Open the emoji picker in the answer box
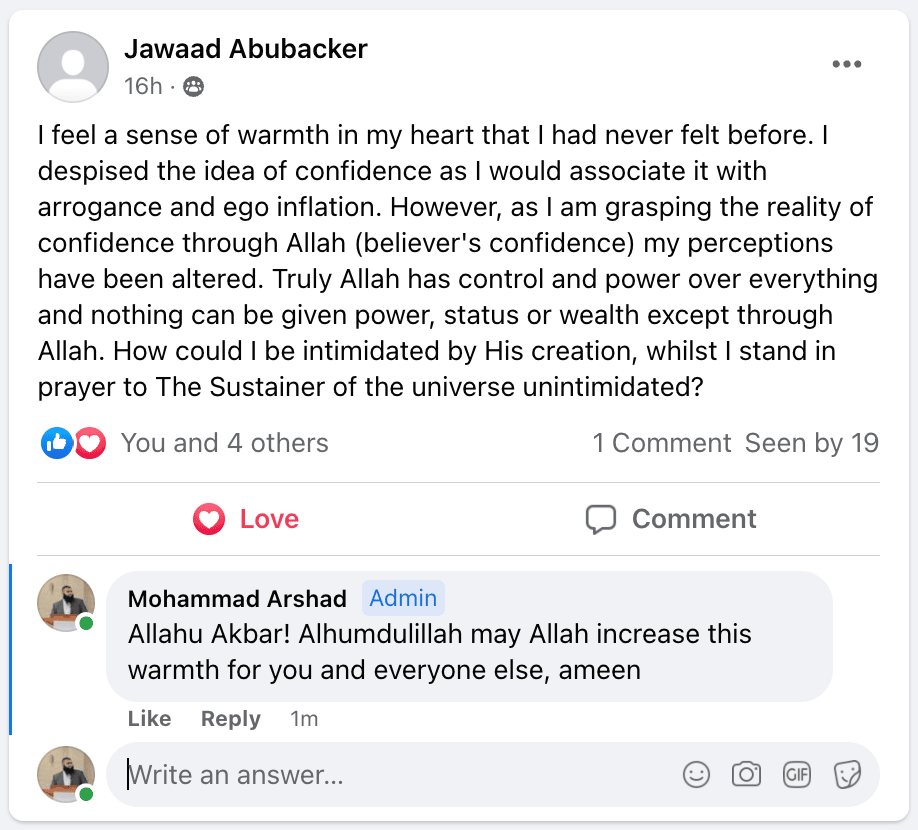The height and width of the screenshot is (830, 918). pos(696,774)
